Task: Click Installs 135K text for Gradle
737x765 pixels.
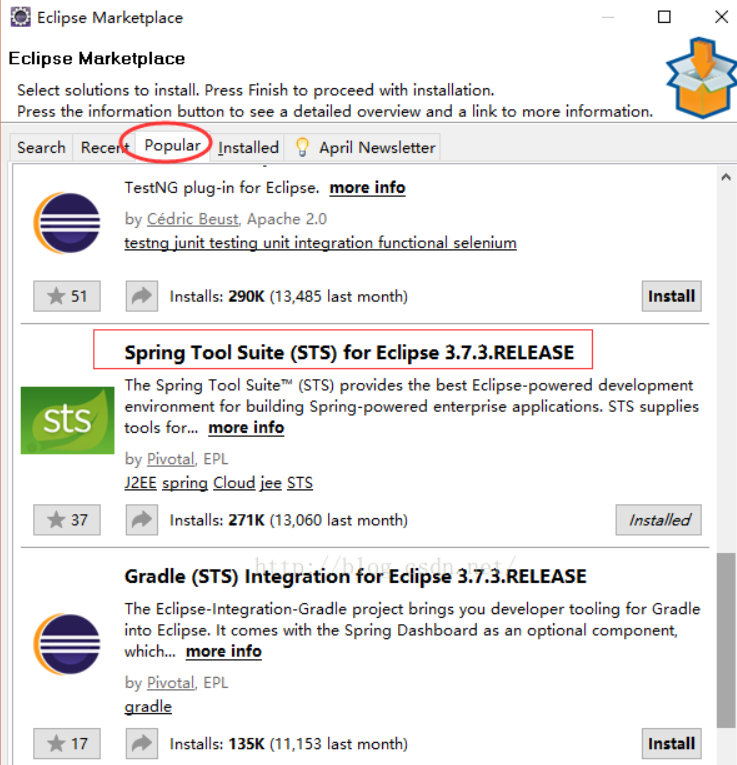Action: point(288,744)
